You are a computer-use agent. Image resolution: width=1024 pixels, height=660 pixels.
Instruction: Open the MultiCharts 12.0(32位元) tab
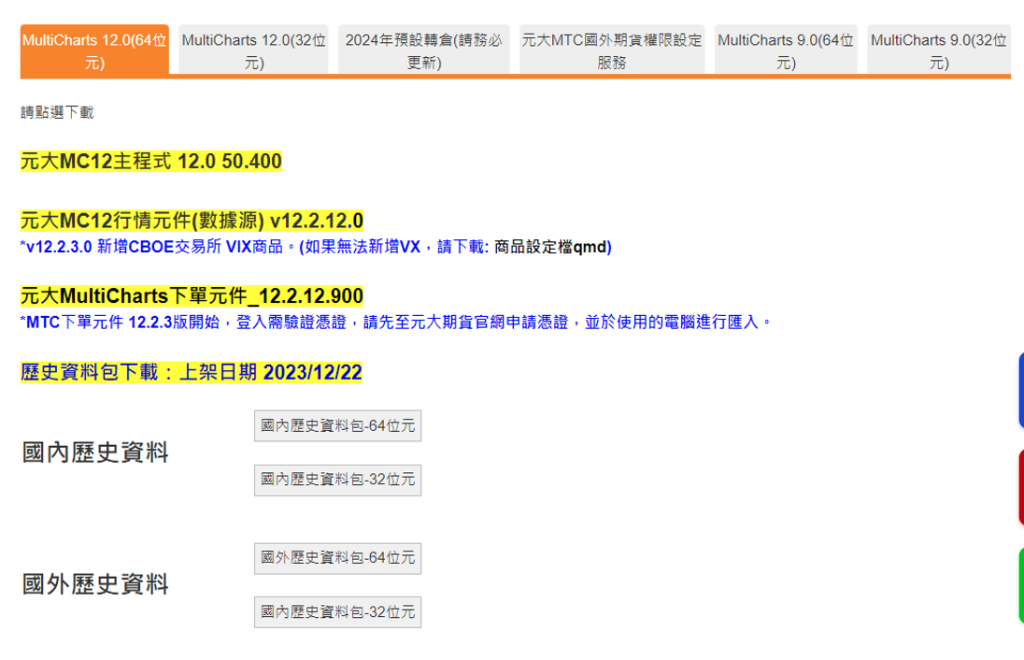point(254,51)
